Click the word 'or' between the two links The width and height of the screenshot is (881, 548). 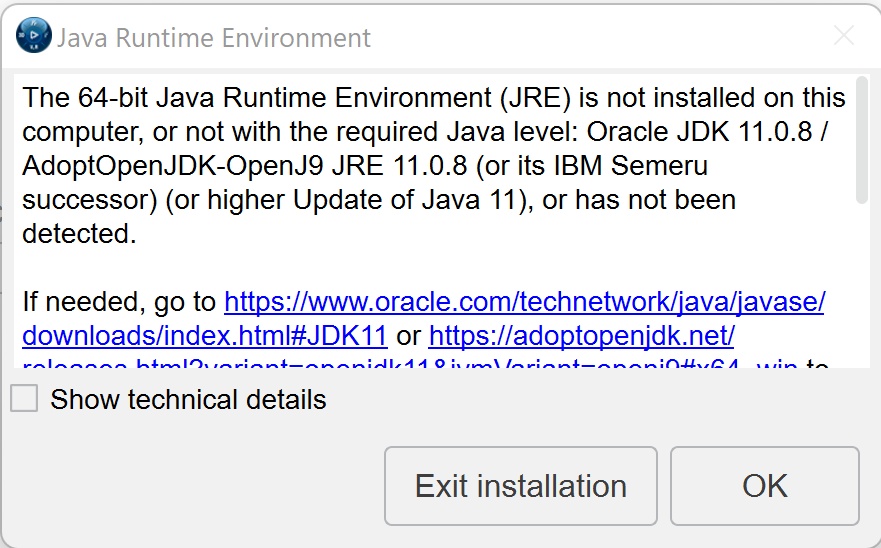(x=407, y=334)
